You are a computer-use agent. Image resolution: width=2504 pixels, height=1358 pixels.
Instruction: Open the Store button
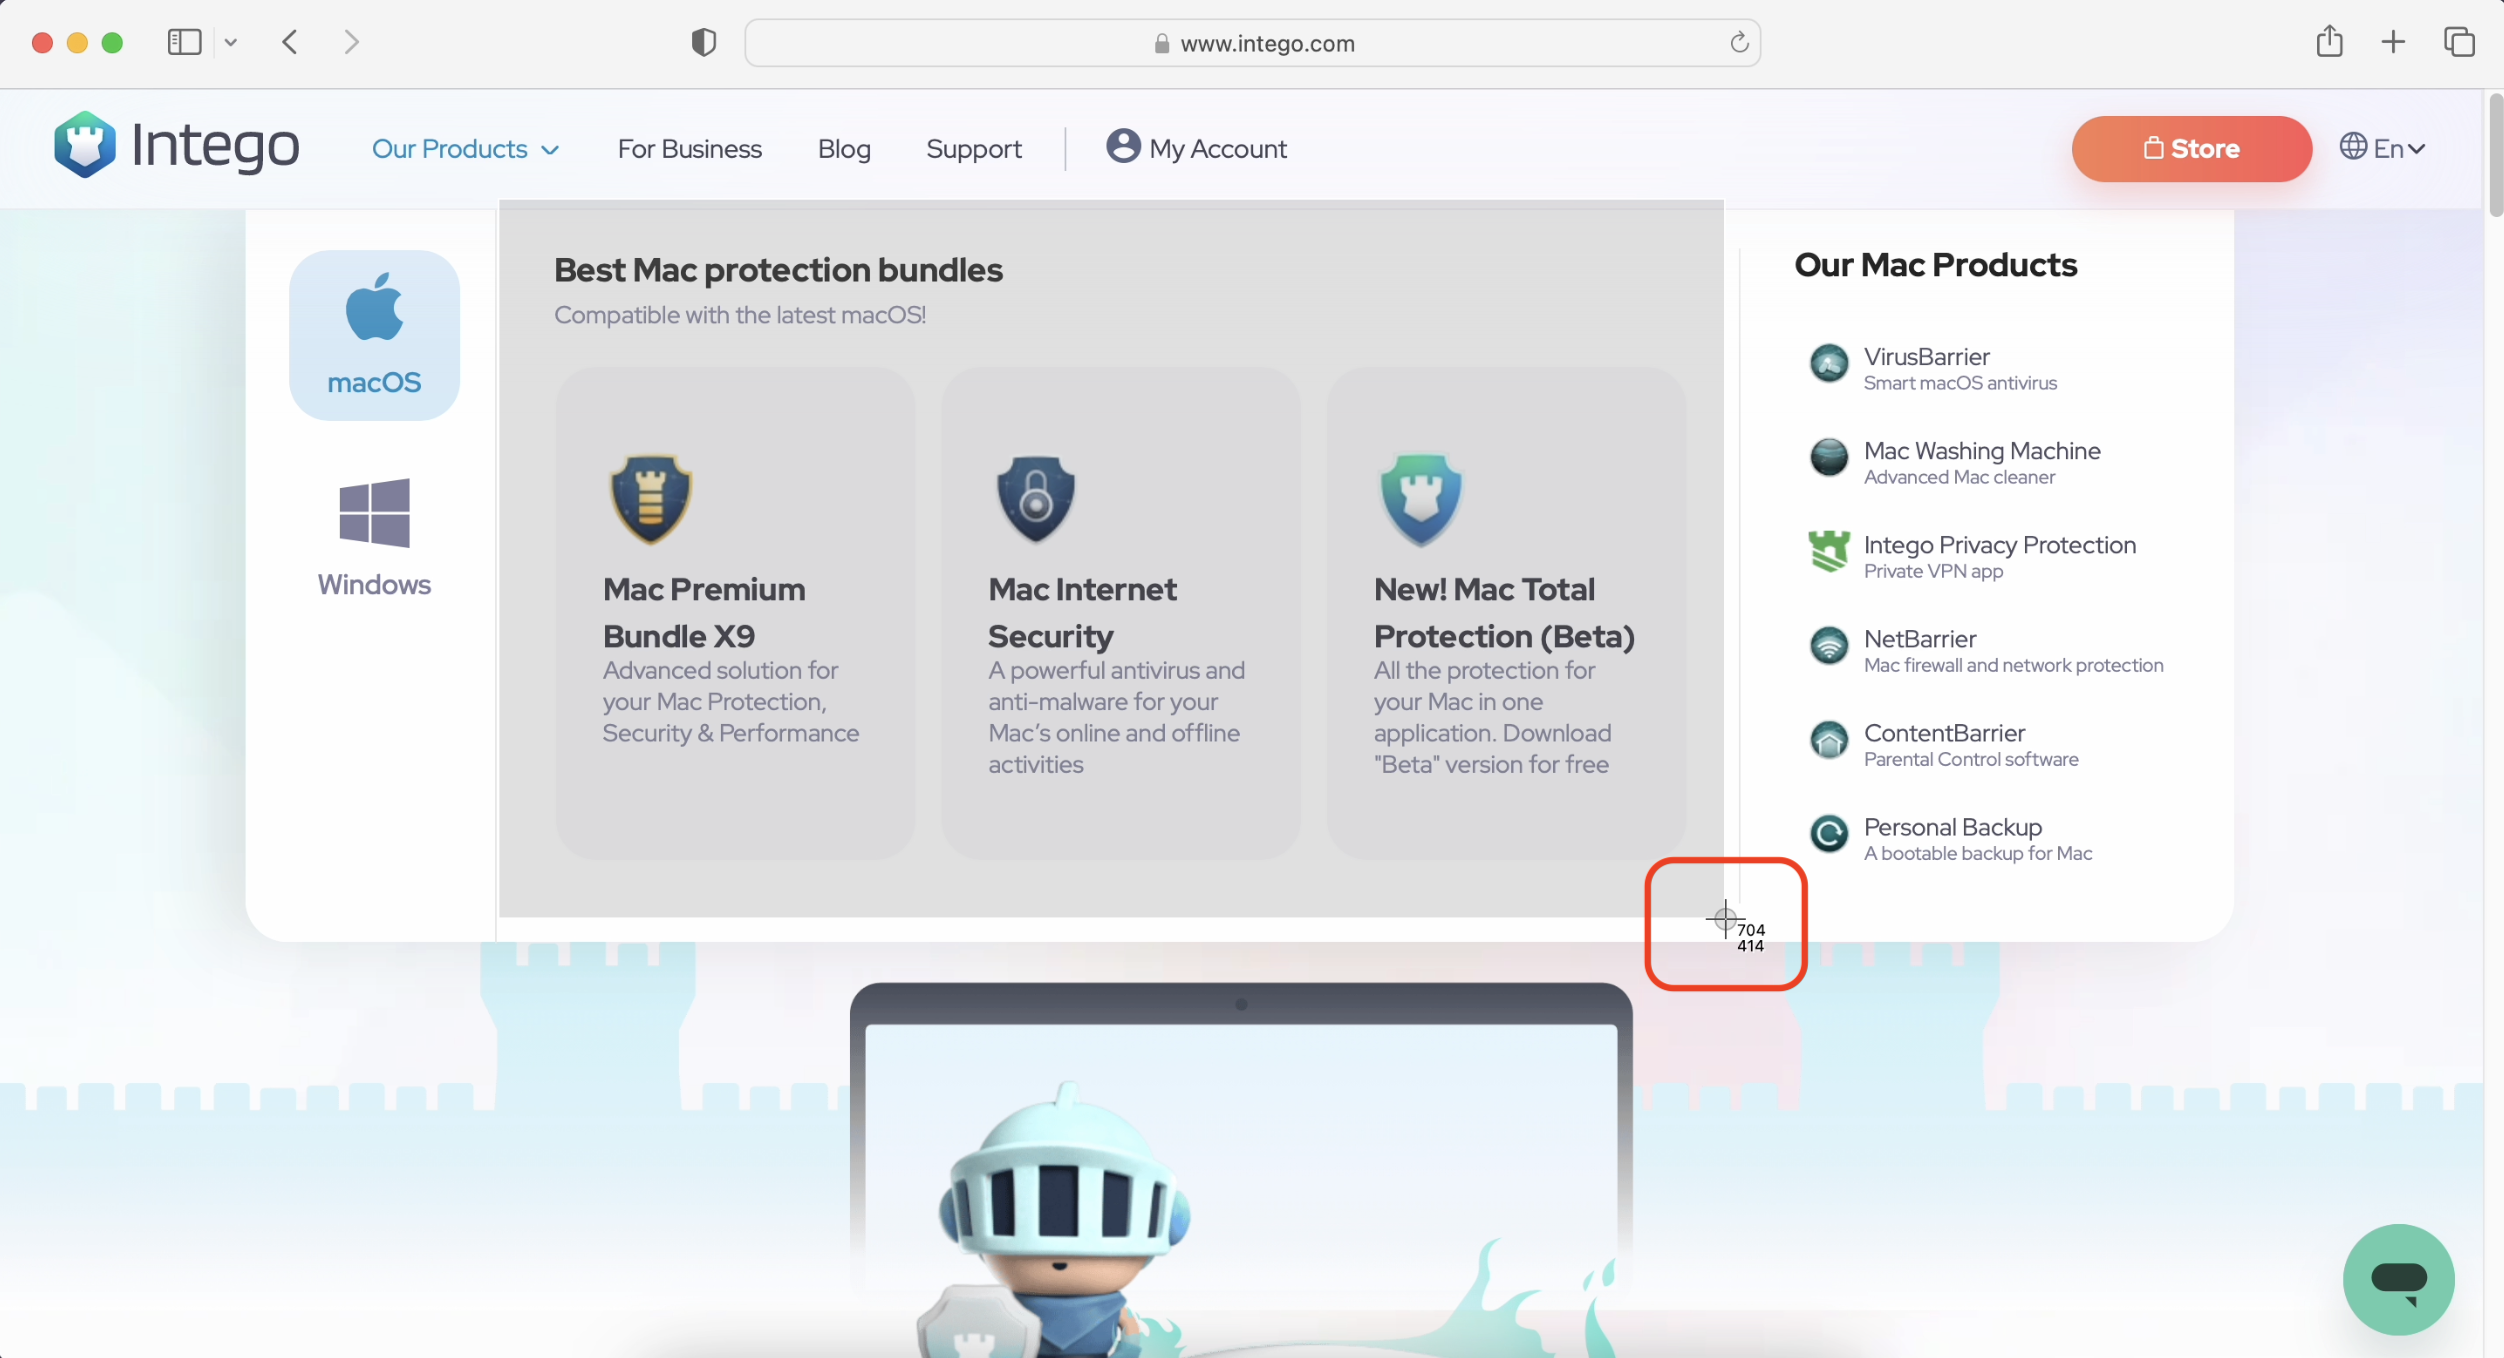click(x=2191, y=149)
